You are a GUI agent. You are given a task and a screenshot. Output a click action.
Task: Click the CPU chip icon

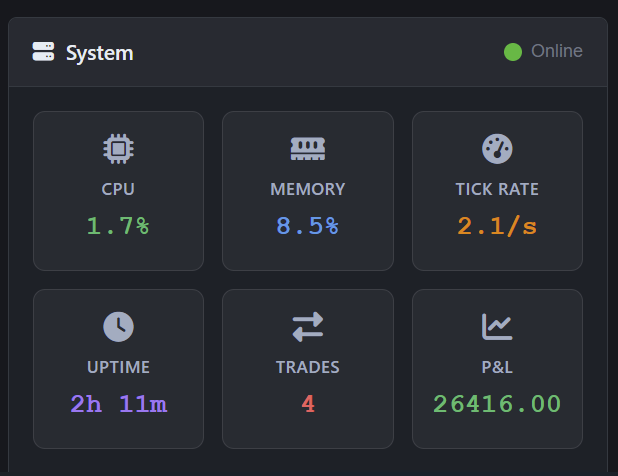118,149
